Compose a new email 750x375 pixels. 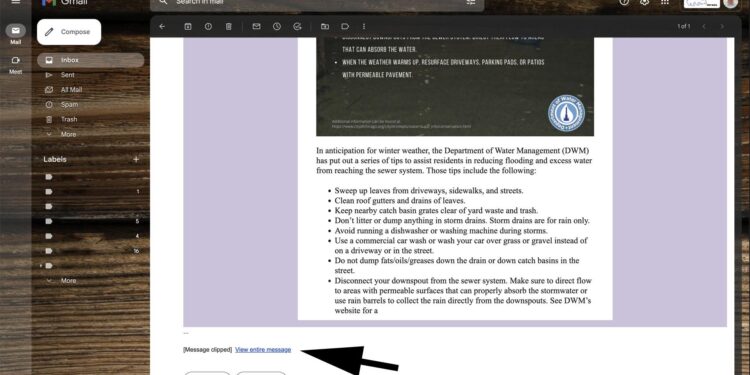click(69, 32)
